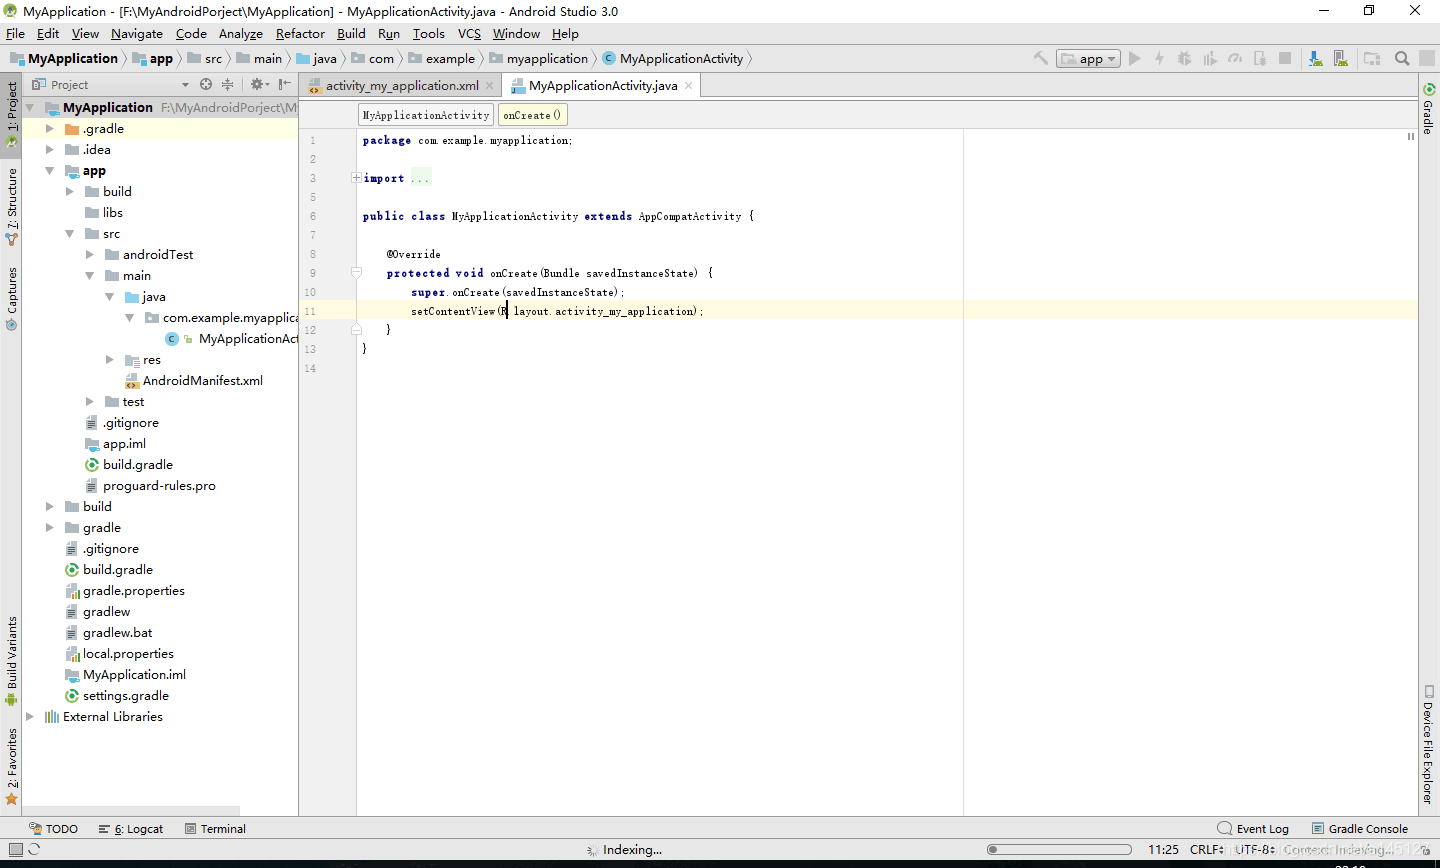Select local.properties file

(119, 654)
